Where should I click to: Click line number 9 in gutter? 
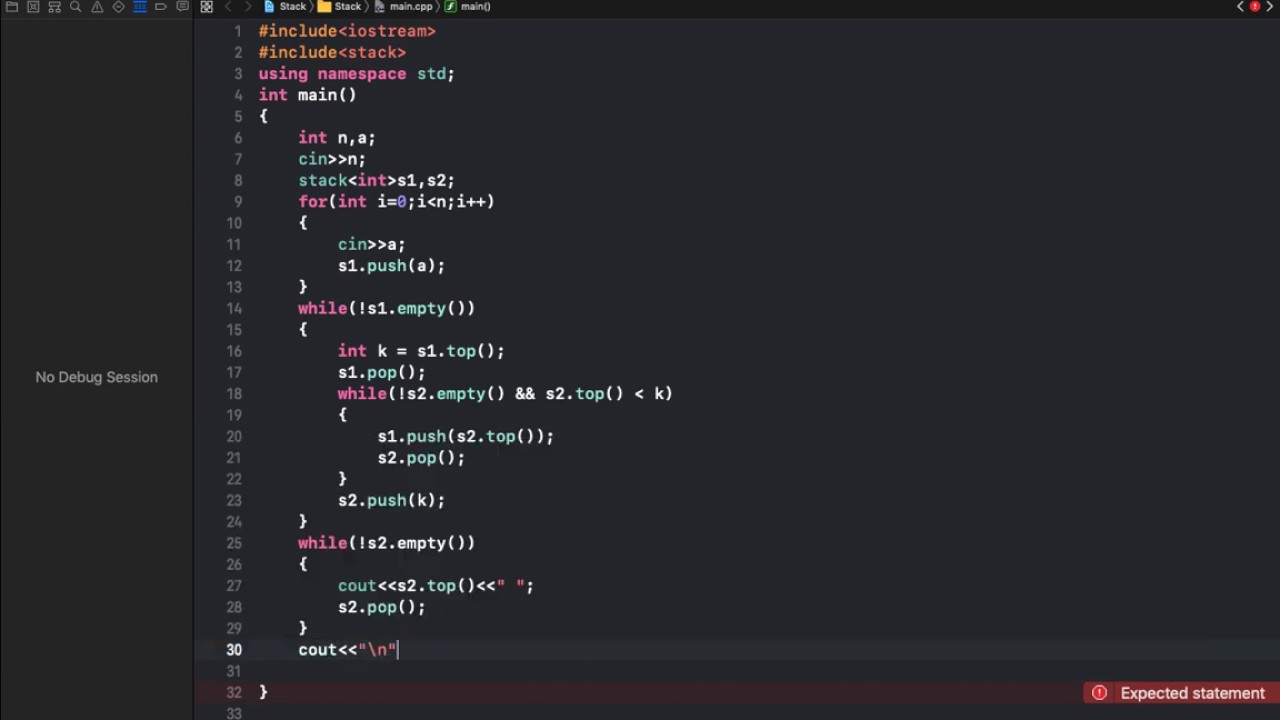[237, 202]
